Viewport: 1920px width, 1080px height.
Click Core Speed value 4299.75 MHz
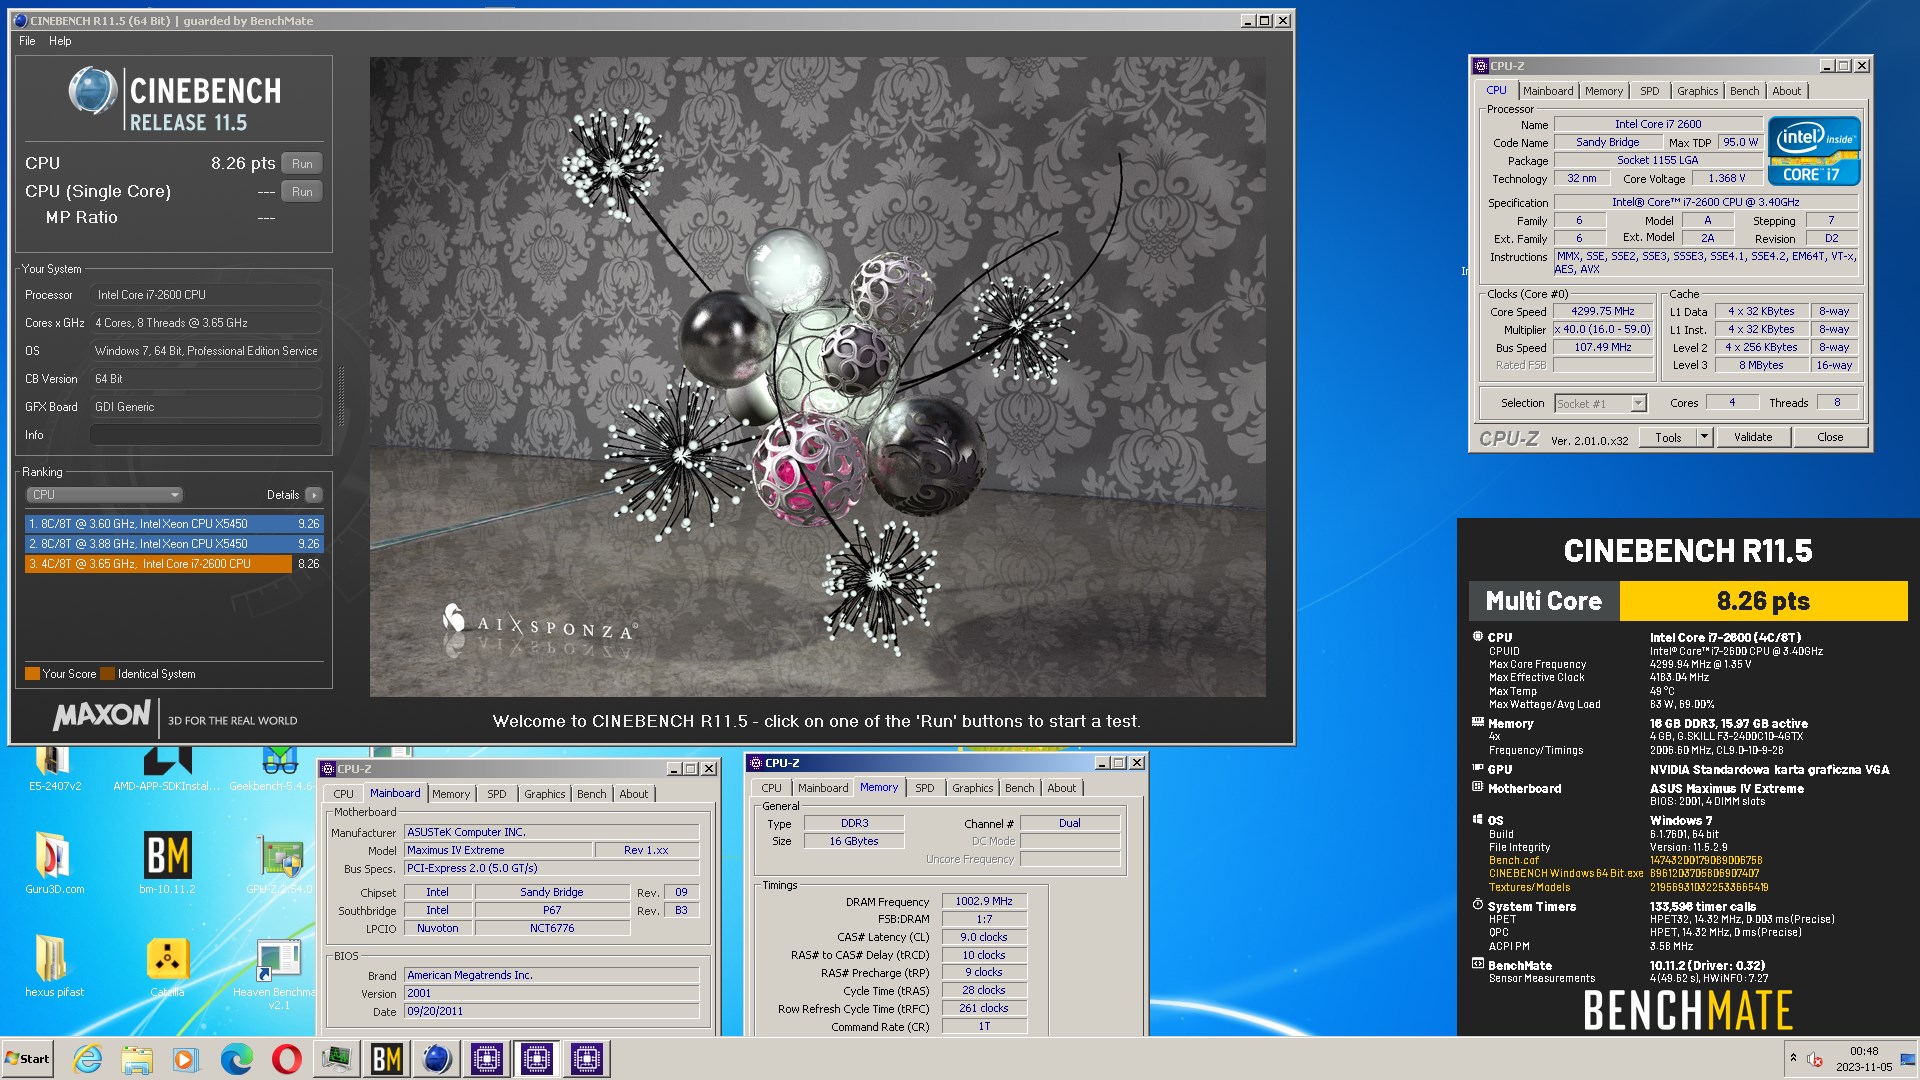pyautogui.click(x=1602, y=311)
